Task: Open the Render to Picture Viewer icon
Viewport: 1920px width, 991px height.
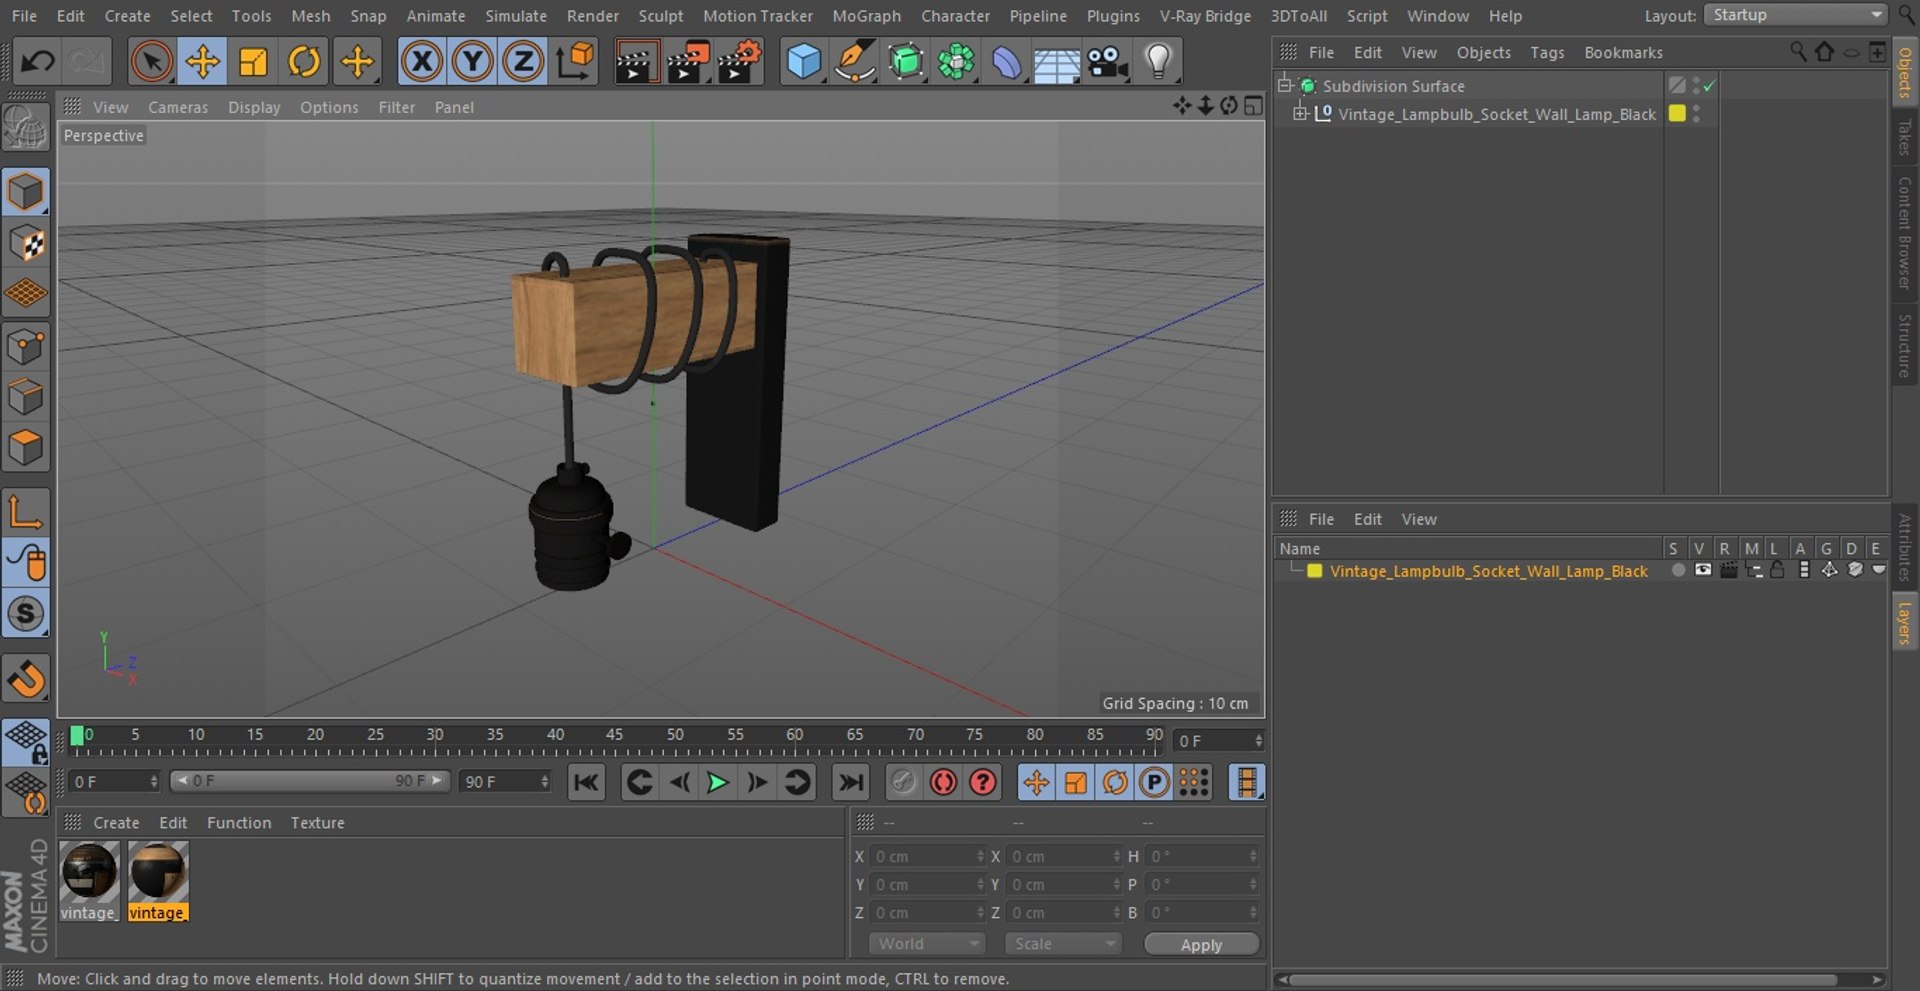Action: [686, 62]
